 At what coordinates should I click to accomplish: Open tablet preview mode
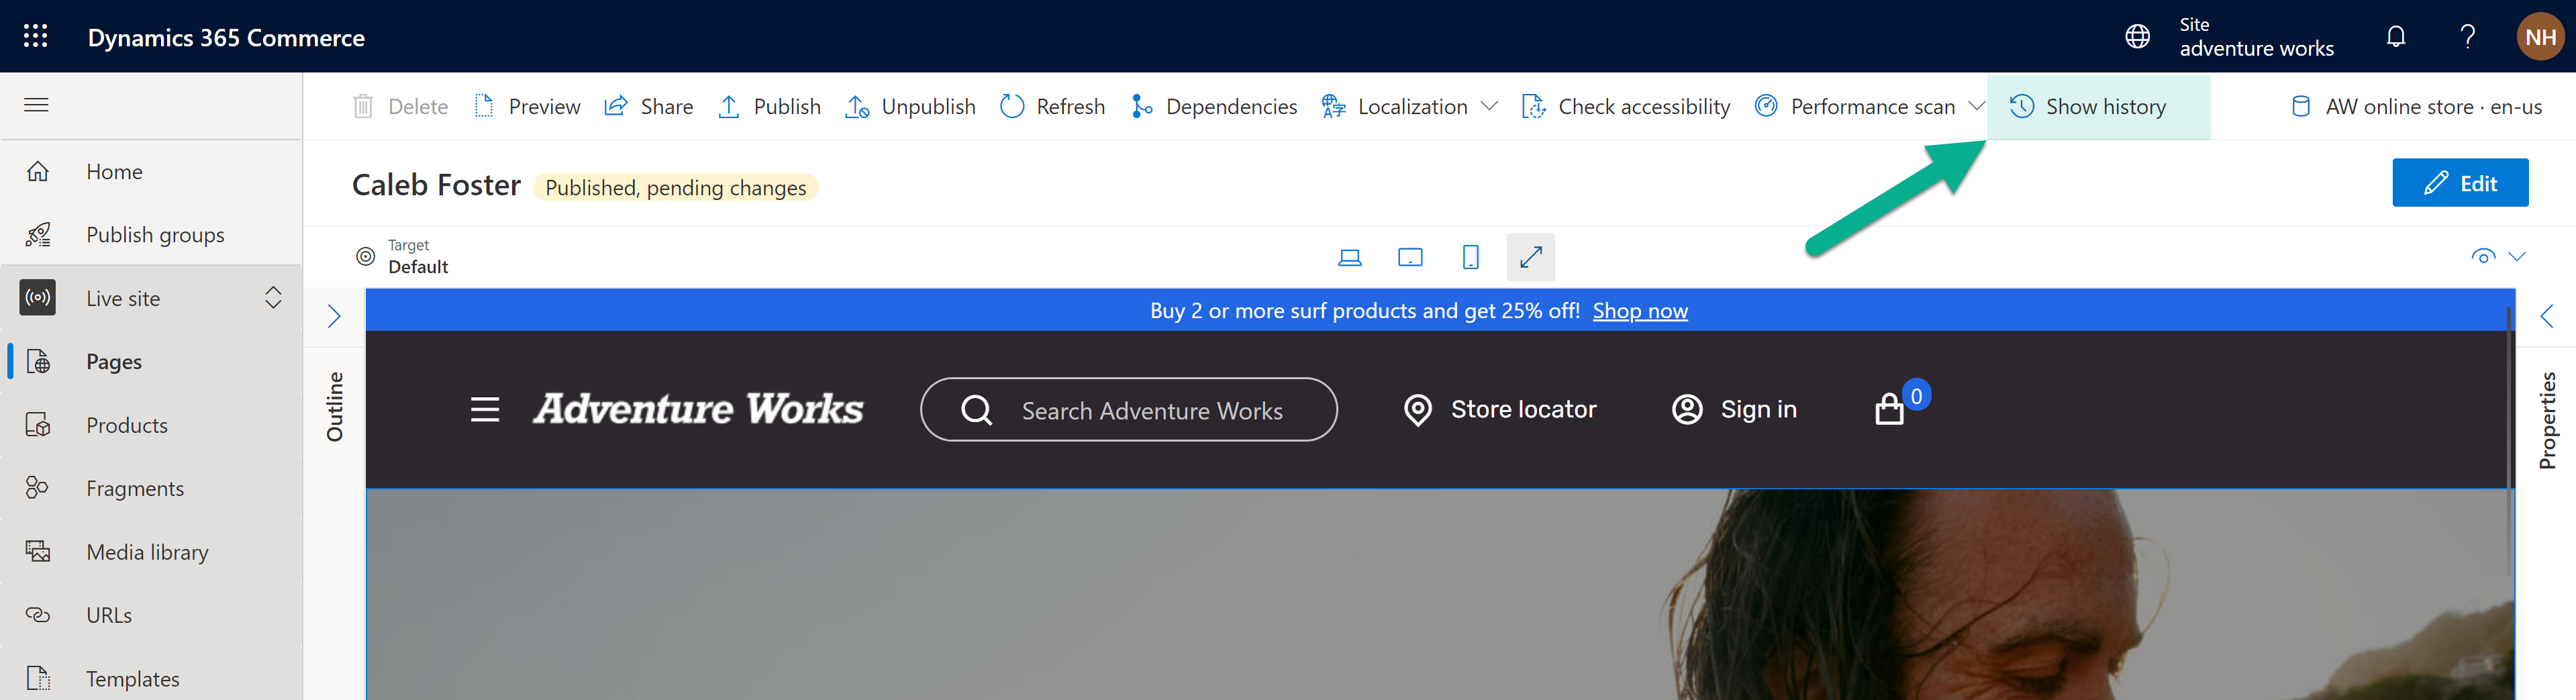[1410, 257]
